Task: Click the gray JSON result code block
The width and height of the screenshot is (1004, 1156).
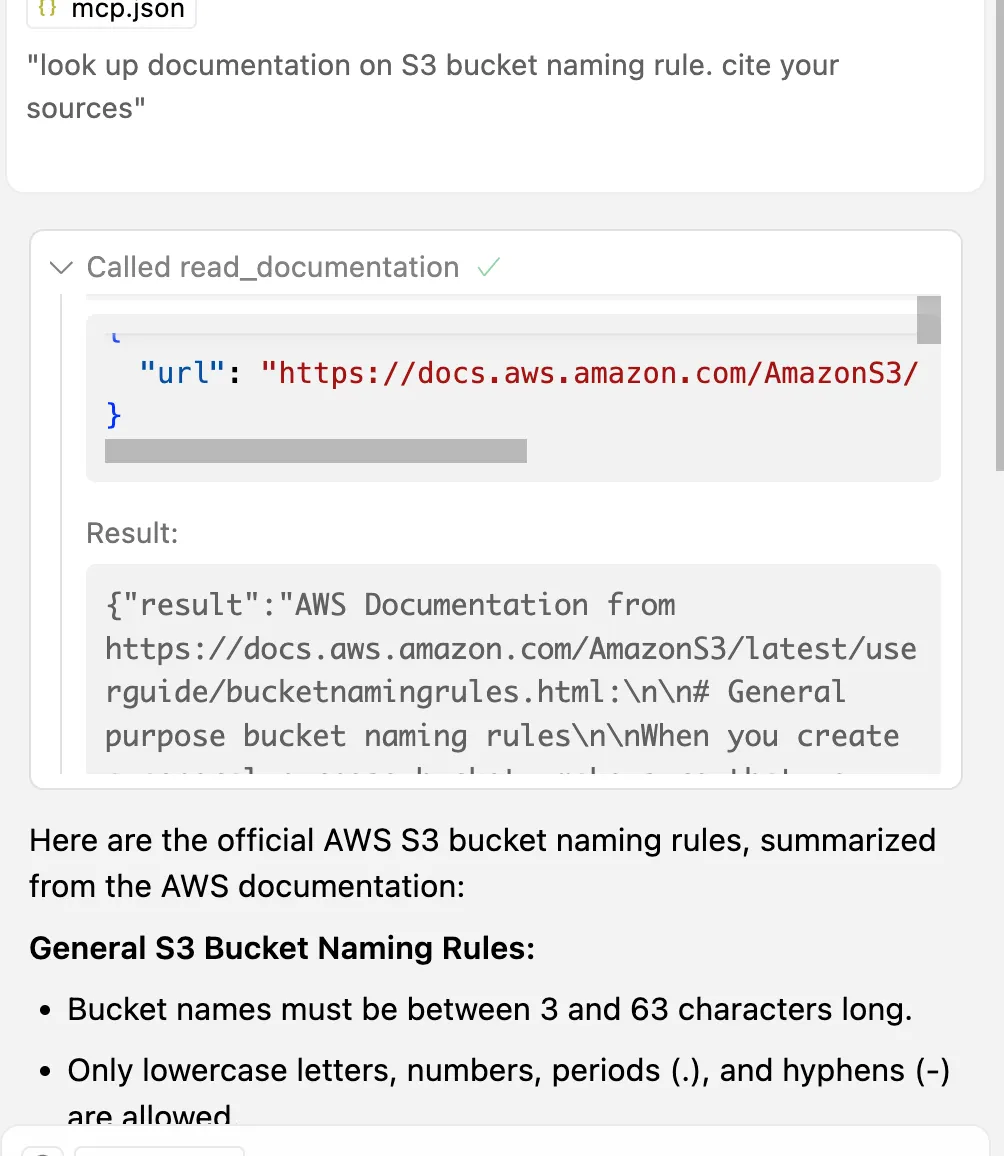Action: click(510, 670)
